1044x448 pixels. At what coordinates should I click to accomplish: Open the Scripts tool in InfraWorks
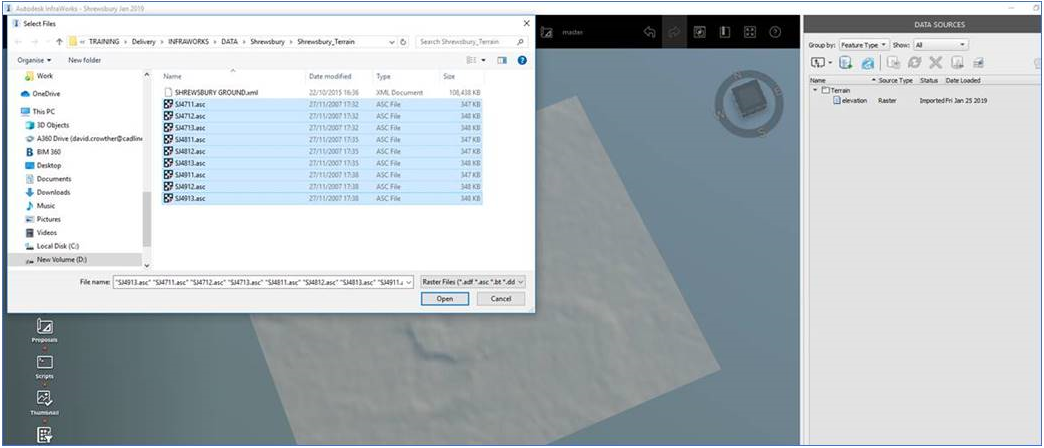tap(45, 367)
